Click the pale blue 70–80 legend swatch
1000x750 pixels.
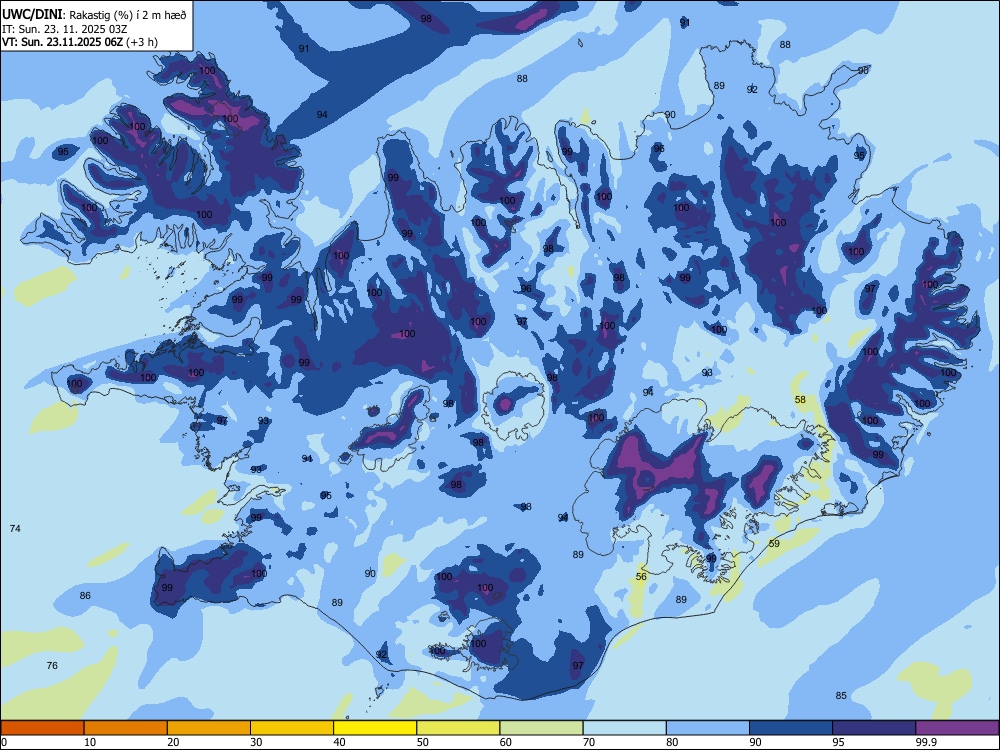point(624,728)
